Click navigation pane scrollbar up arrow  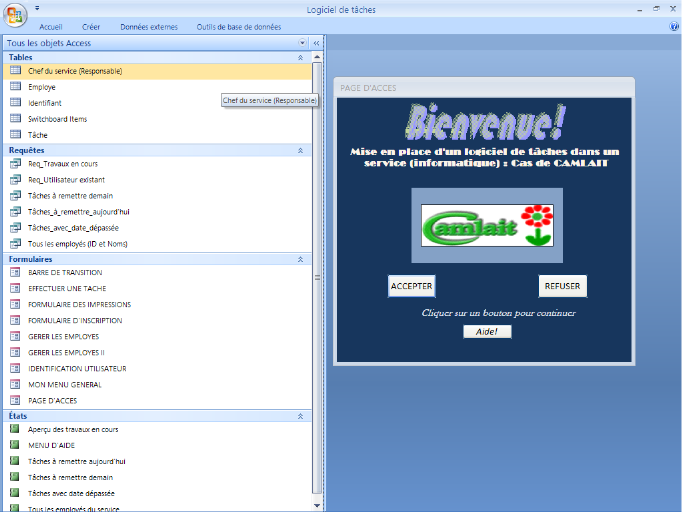tap(317, 57)
